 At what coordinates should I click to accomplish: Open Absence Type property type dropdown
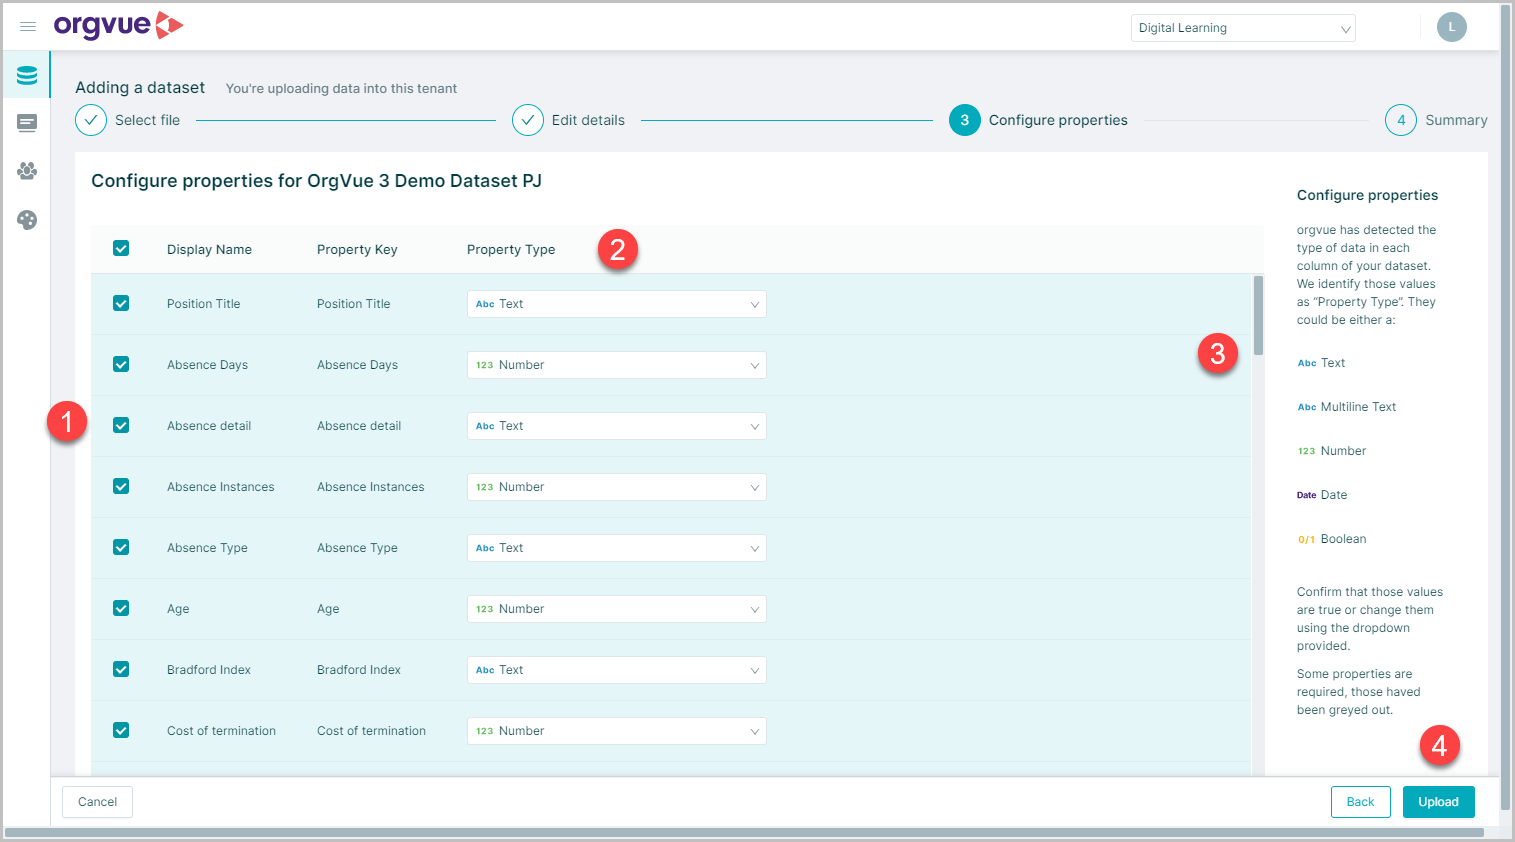617,548
